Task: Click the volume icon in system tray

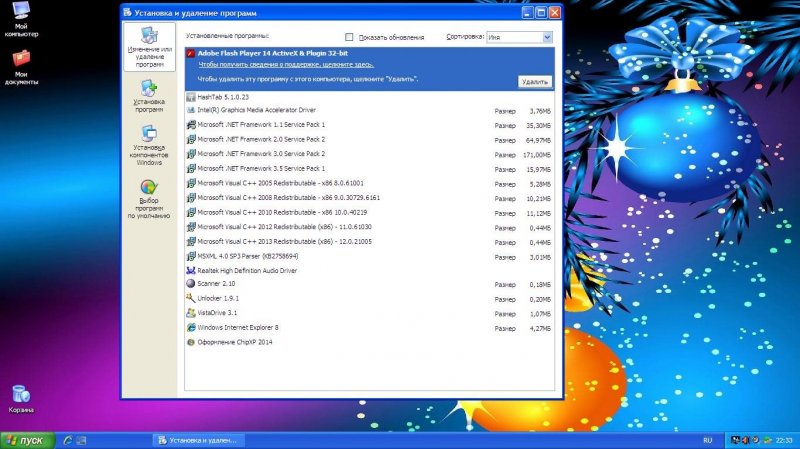Action: (745, 440)
